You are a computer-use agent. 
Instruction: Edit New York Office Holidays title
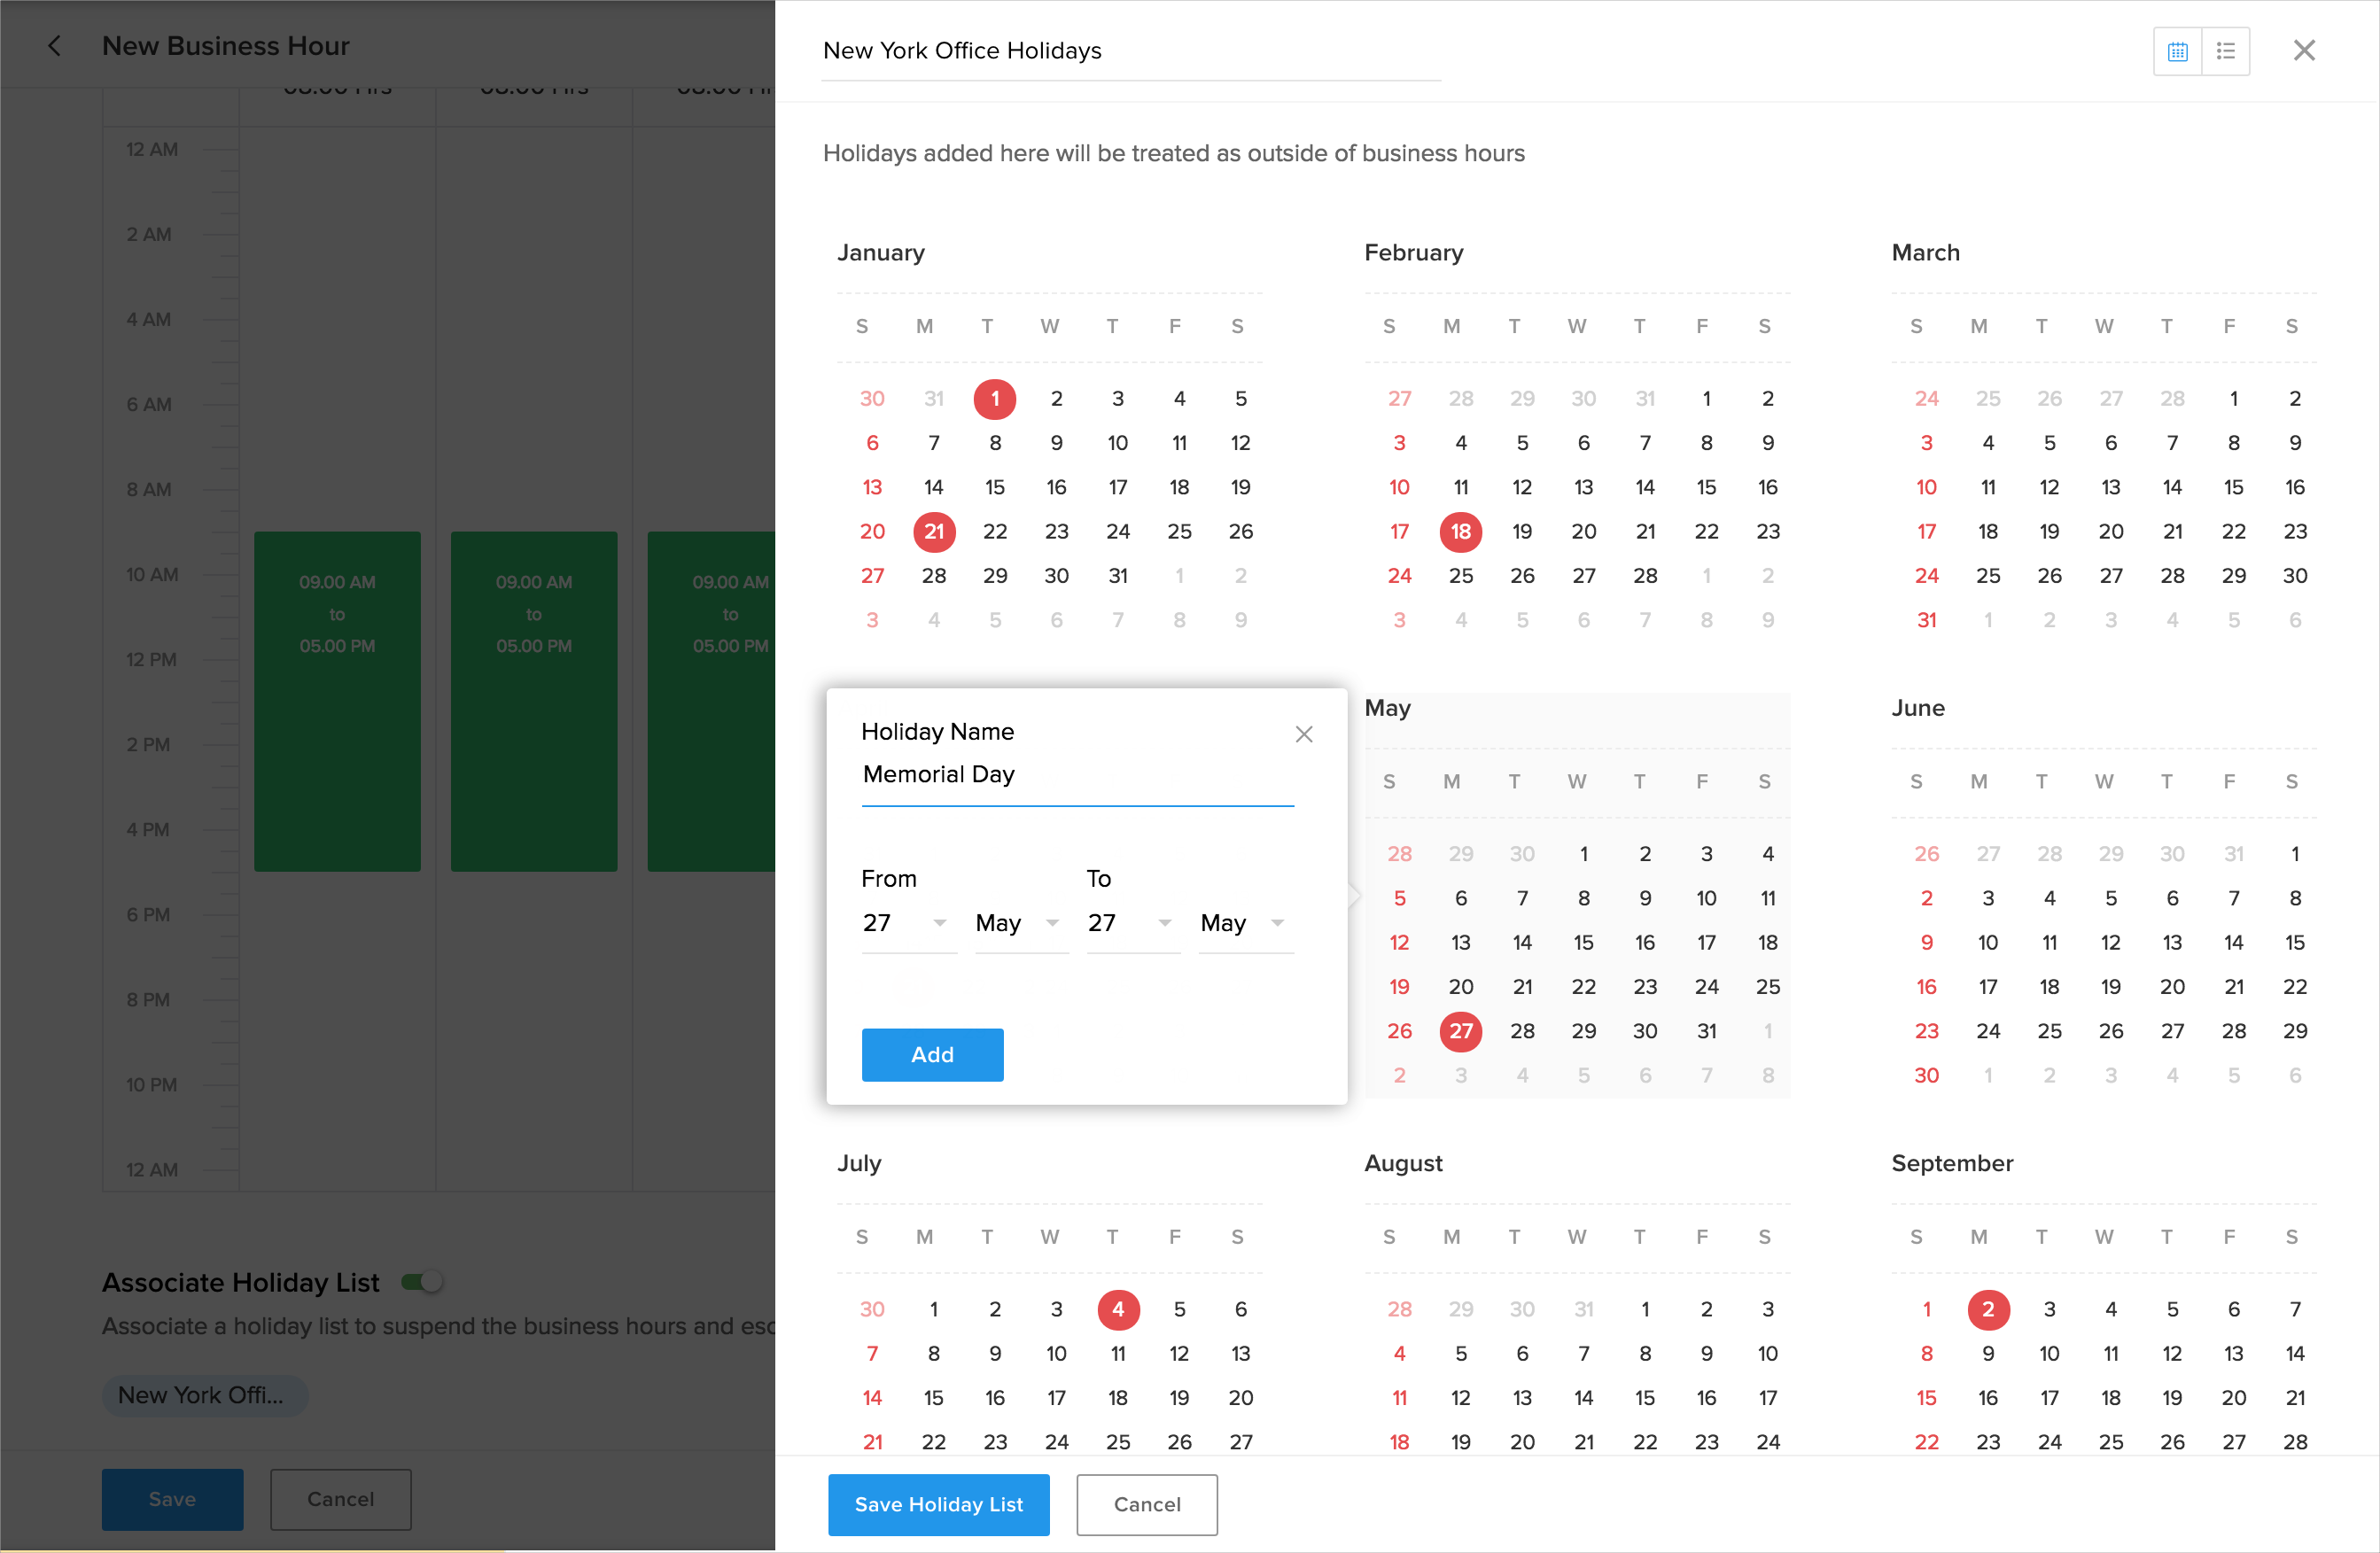coord(1130,51)
